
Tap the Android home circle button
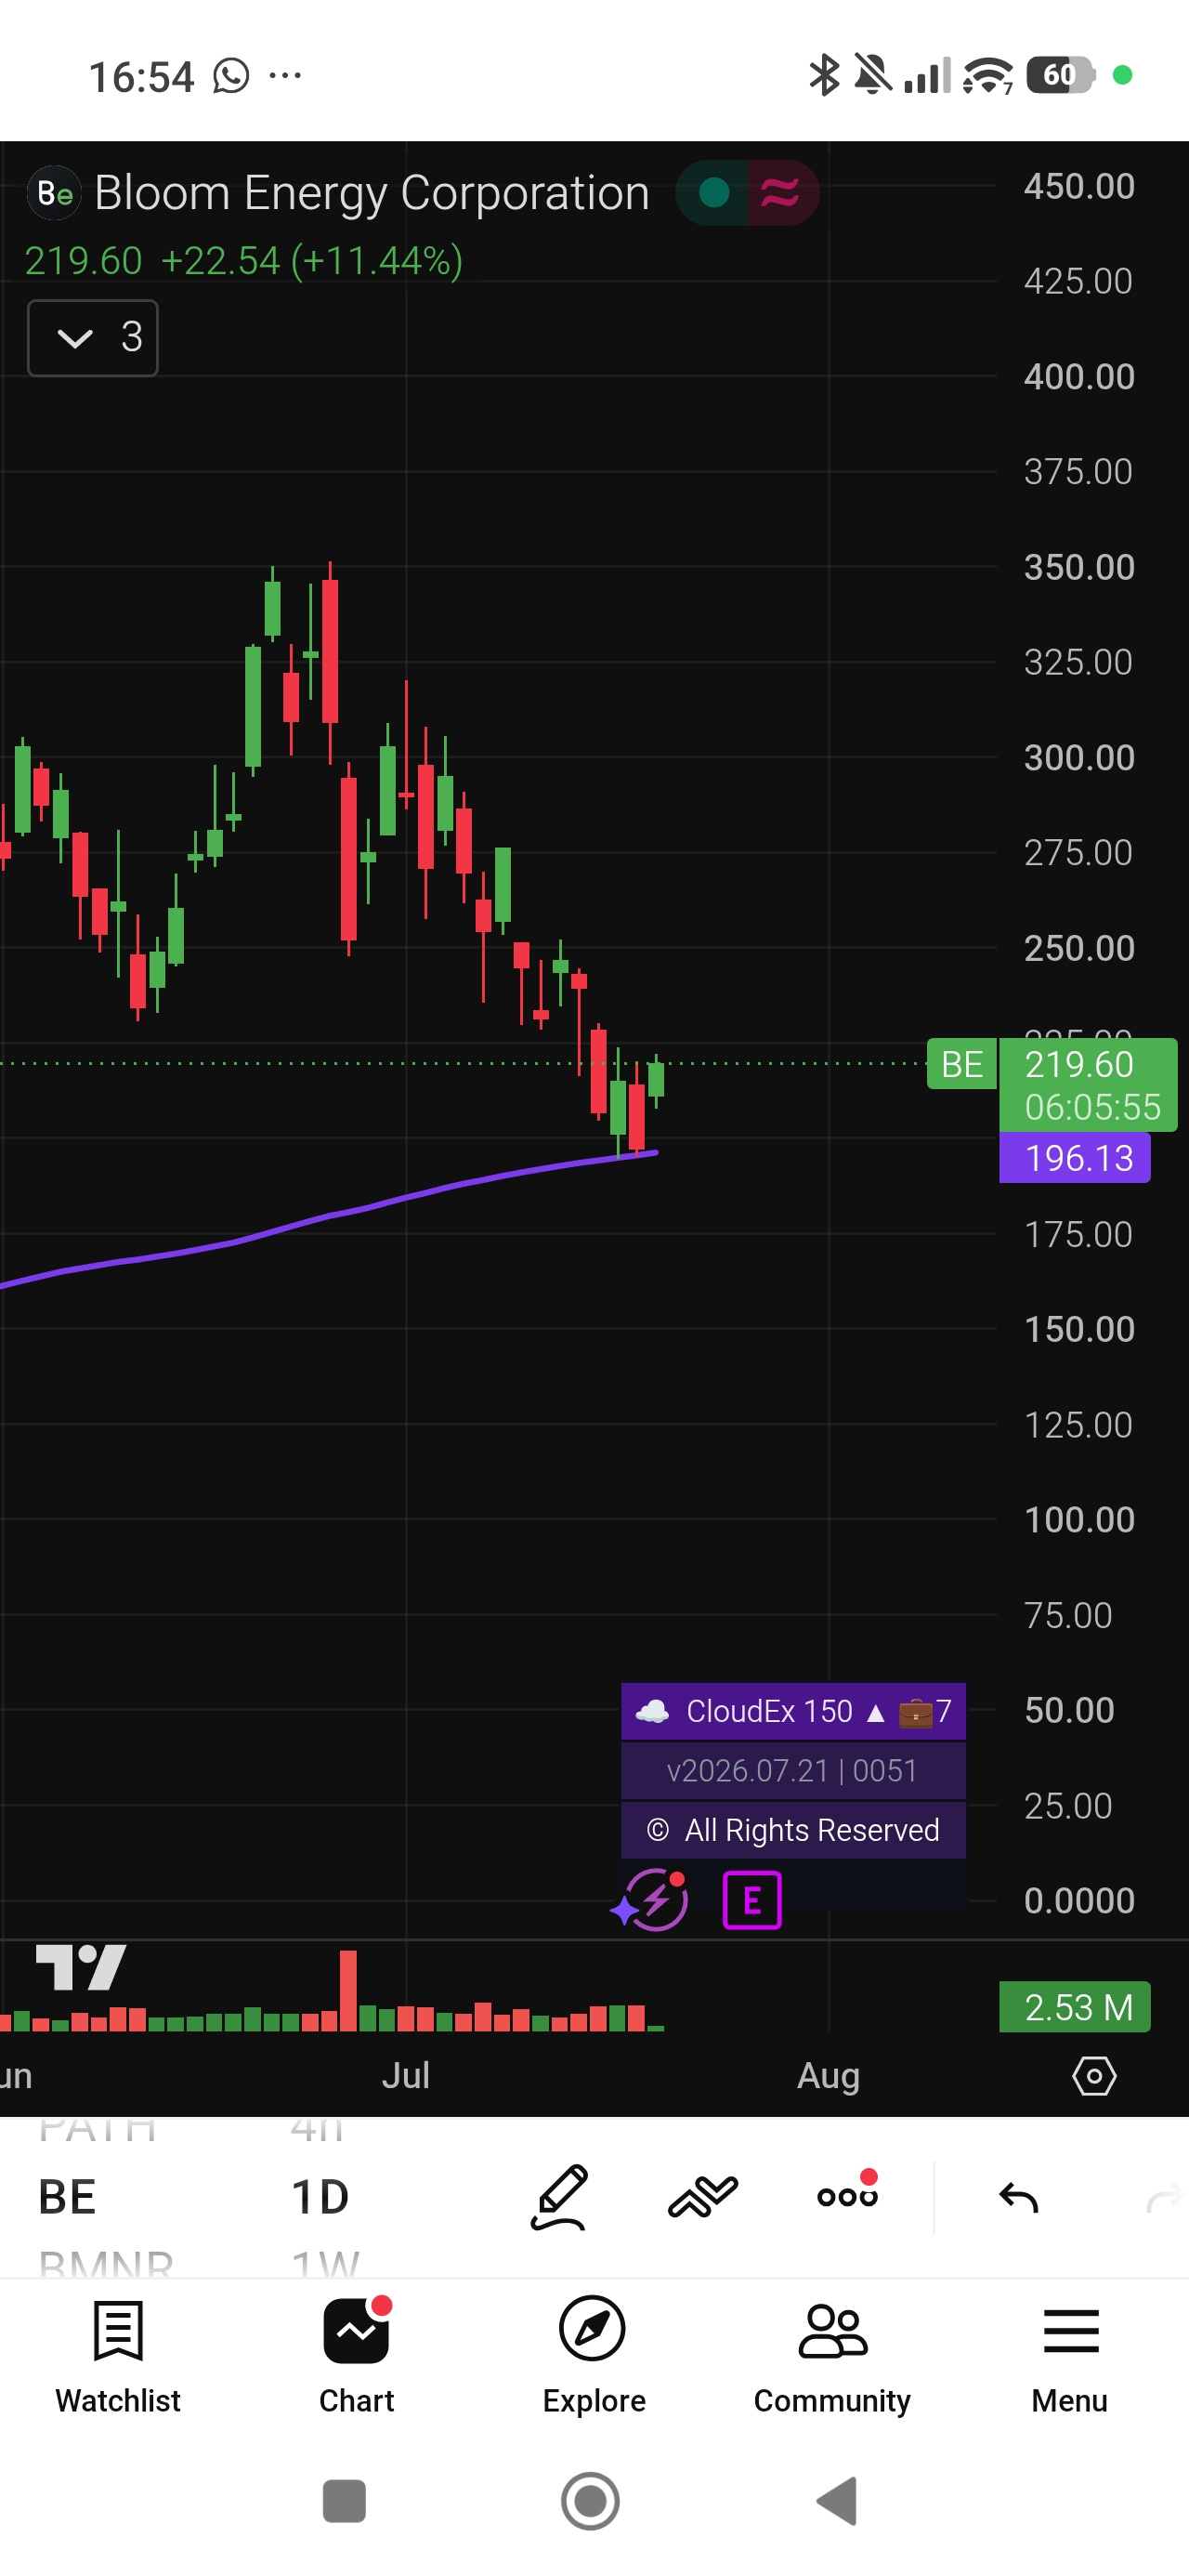(x=591, y=2501)
